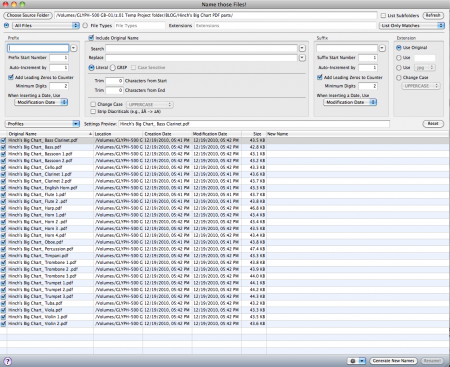This screenshot has width=450, height=367.
Task: Click the File Types input field
Action: pos(140,25)
